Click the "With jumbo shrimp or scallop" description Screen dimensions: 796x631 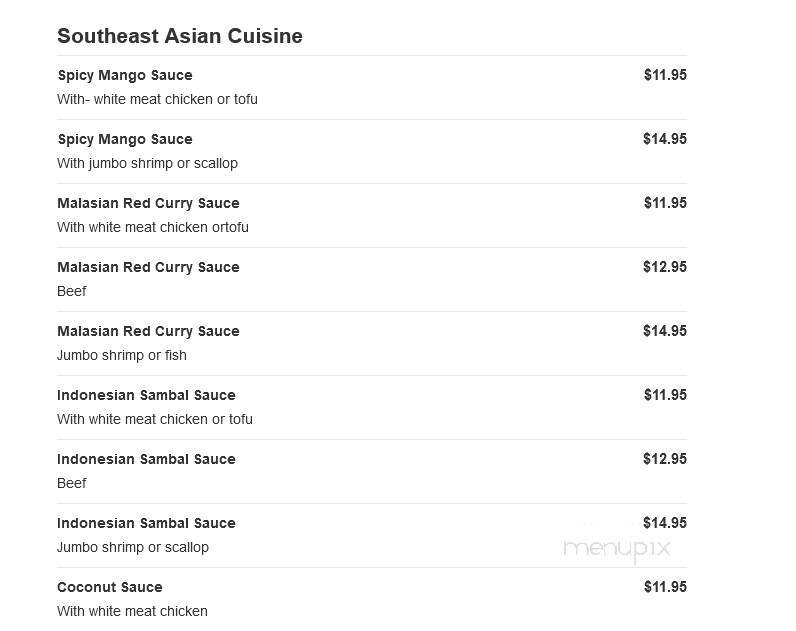point(147,163)
